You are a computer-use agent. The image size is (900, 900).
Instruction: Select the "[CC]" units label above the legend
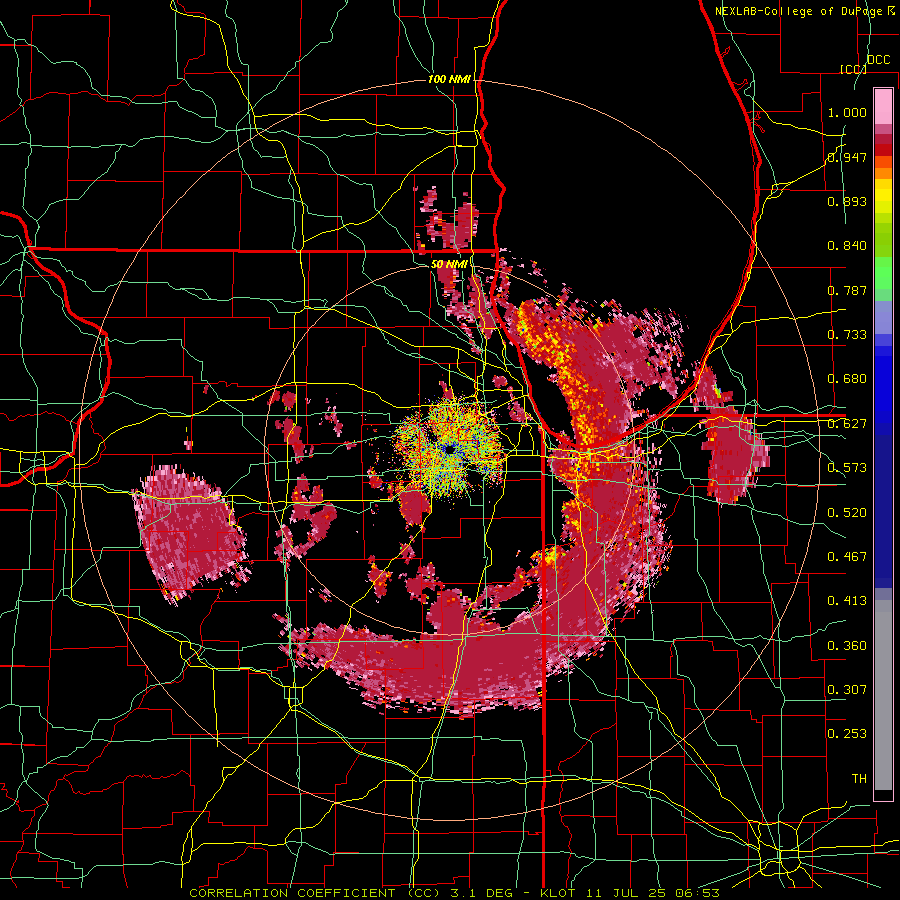pyautogui.click(x=853, y=69)
